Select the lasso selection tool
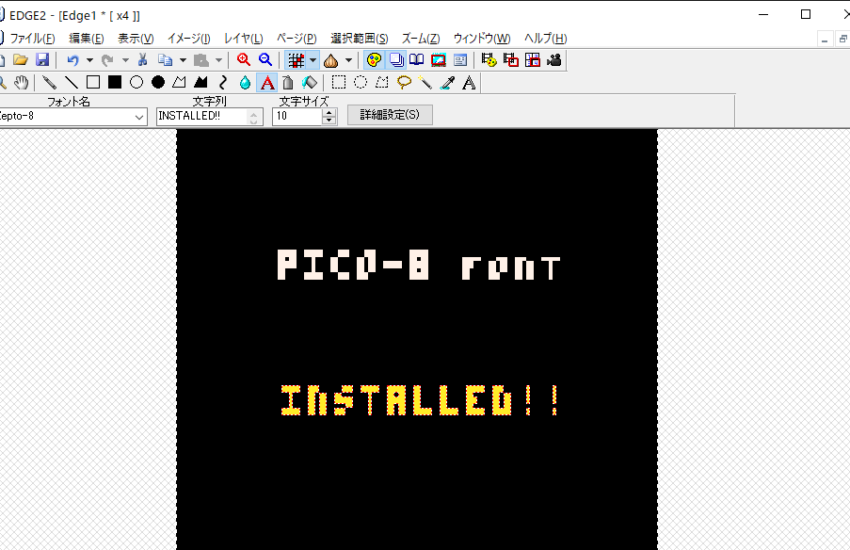The width and height of the screenshot is (850, 550). click(x=404, y=82)
